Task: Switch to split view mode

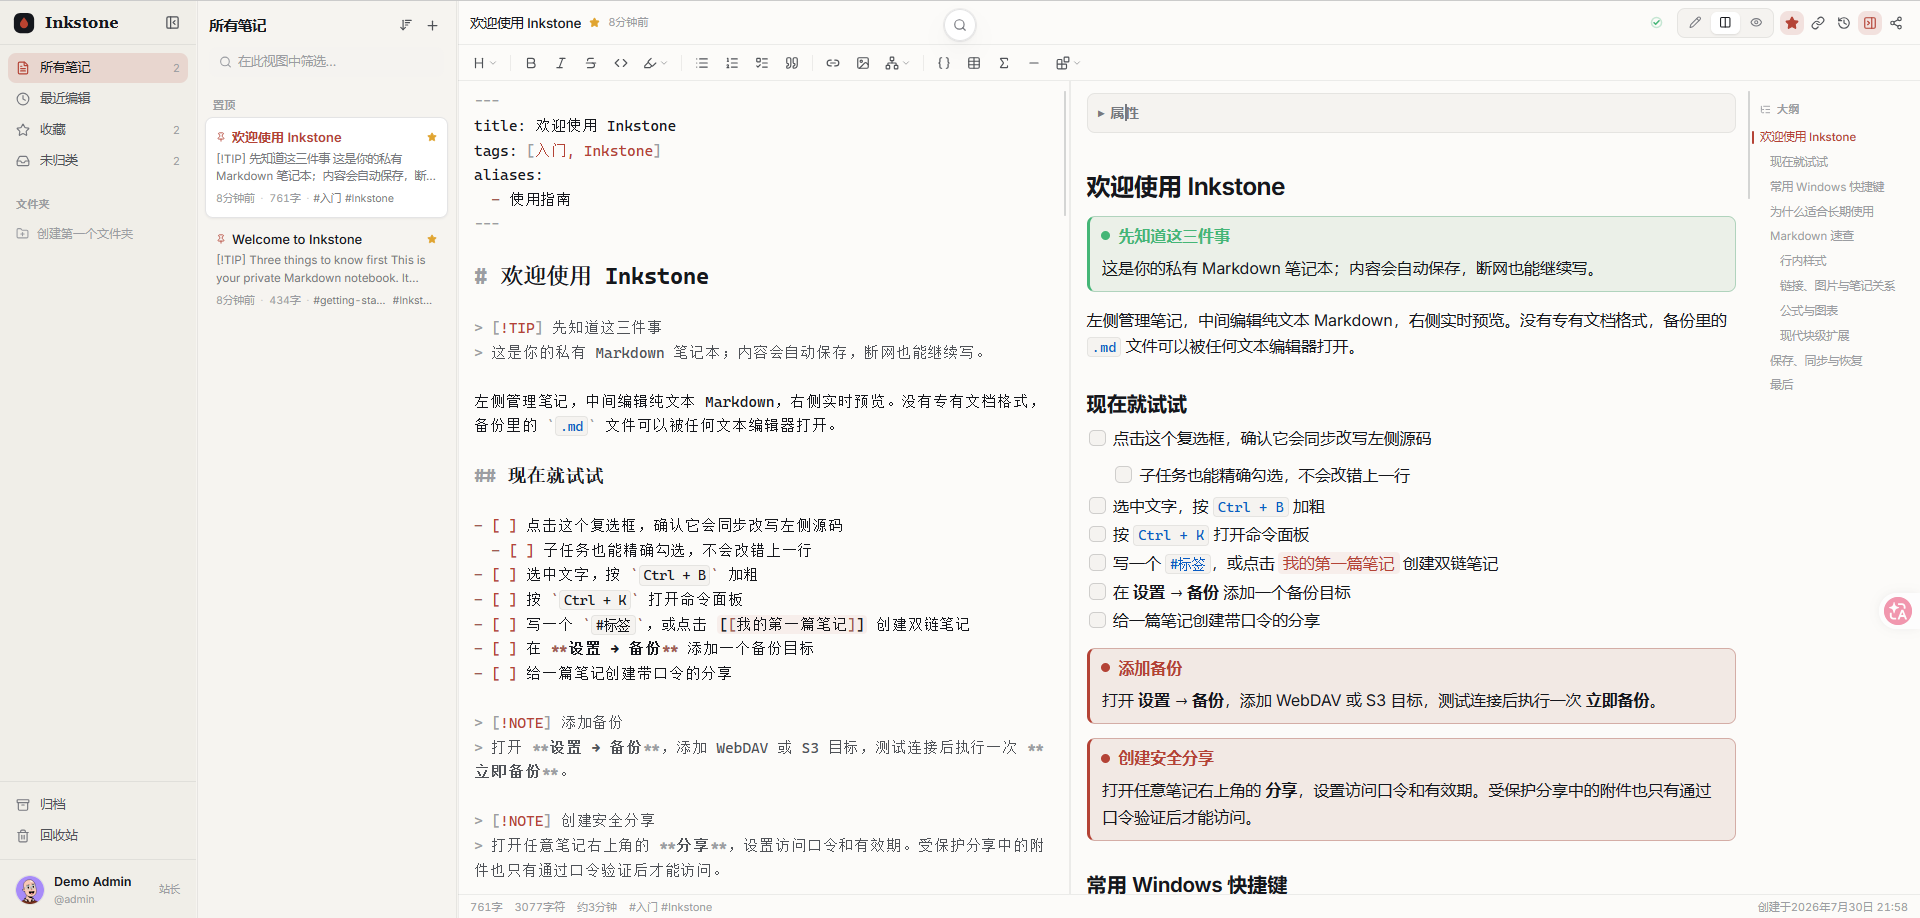Action: tap(1725, 23)
